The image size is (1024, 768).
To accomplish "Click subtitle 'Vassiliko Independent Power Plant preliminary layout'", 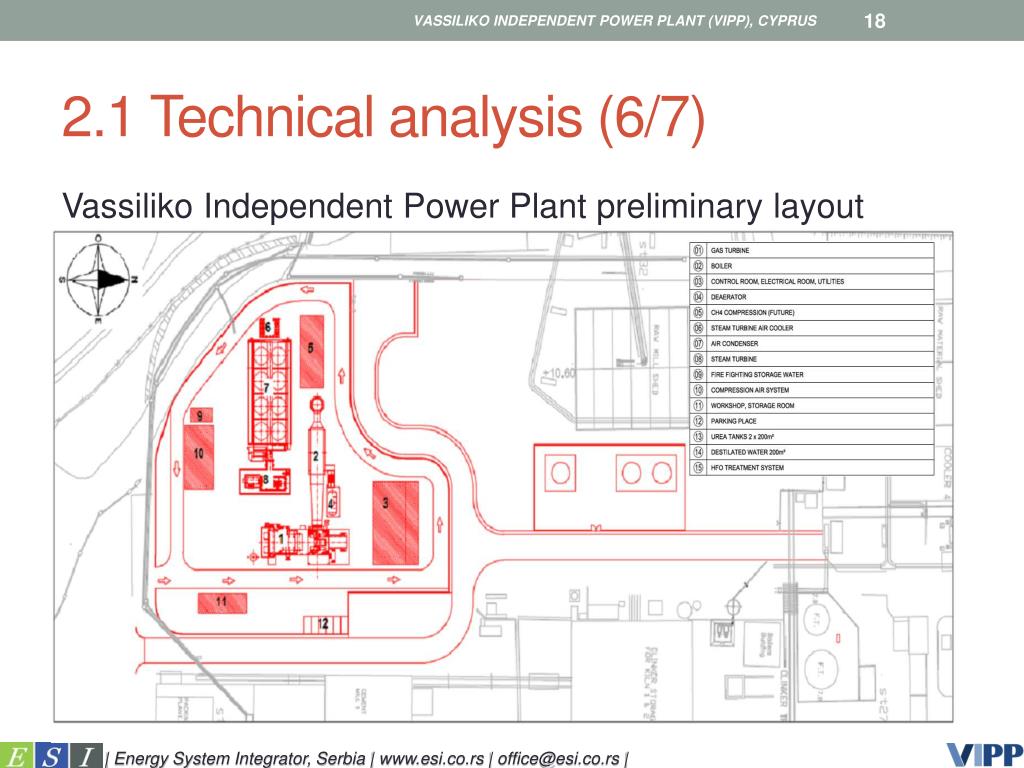I will click(x=463, y=206).
